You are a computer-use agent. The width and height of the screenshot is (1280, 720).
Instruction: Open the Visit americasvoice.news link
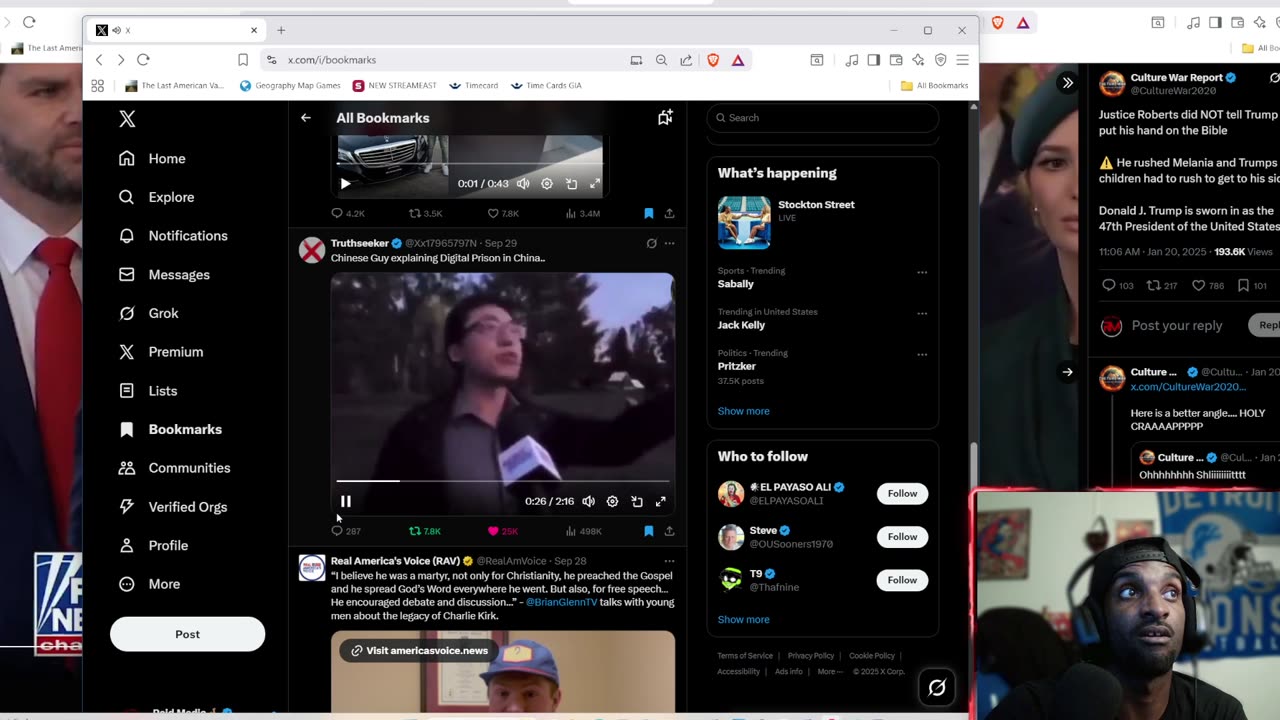click(x=420, y=651)
